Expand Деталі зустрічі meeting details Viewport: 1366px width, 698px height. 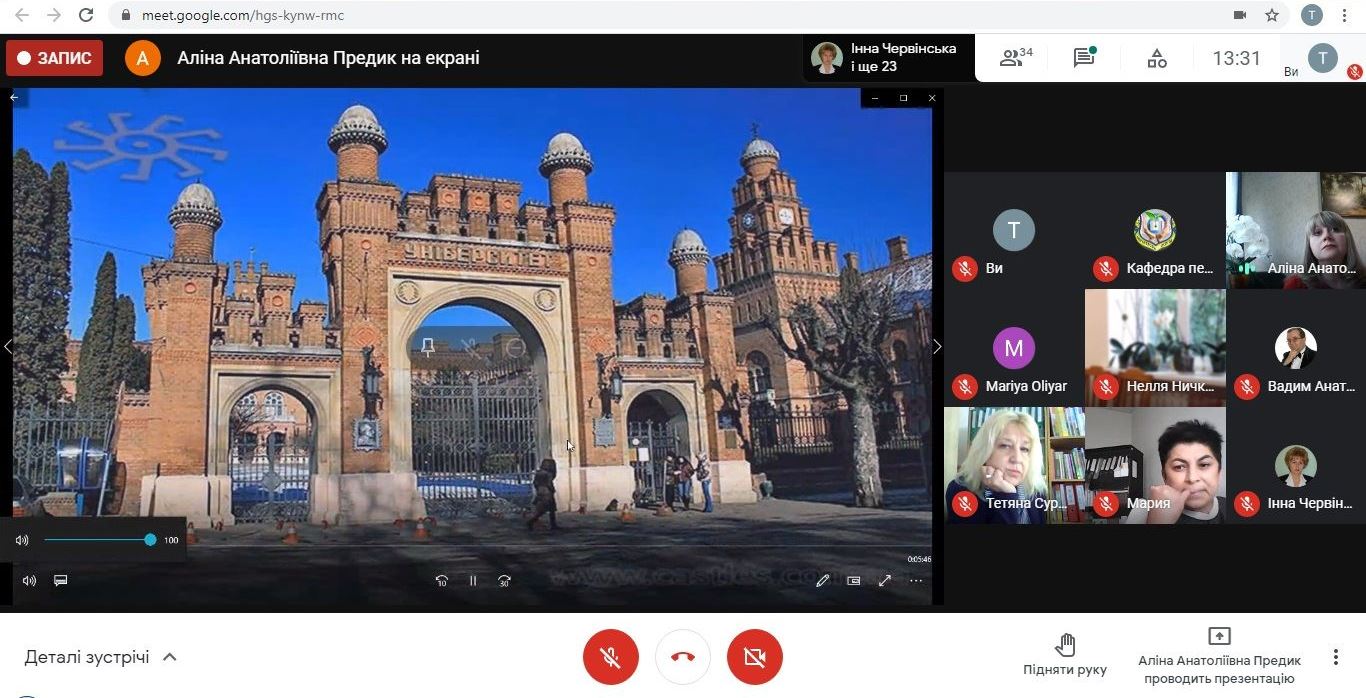tap(100, 657)
